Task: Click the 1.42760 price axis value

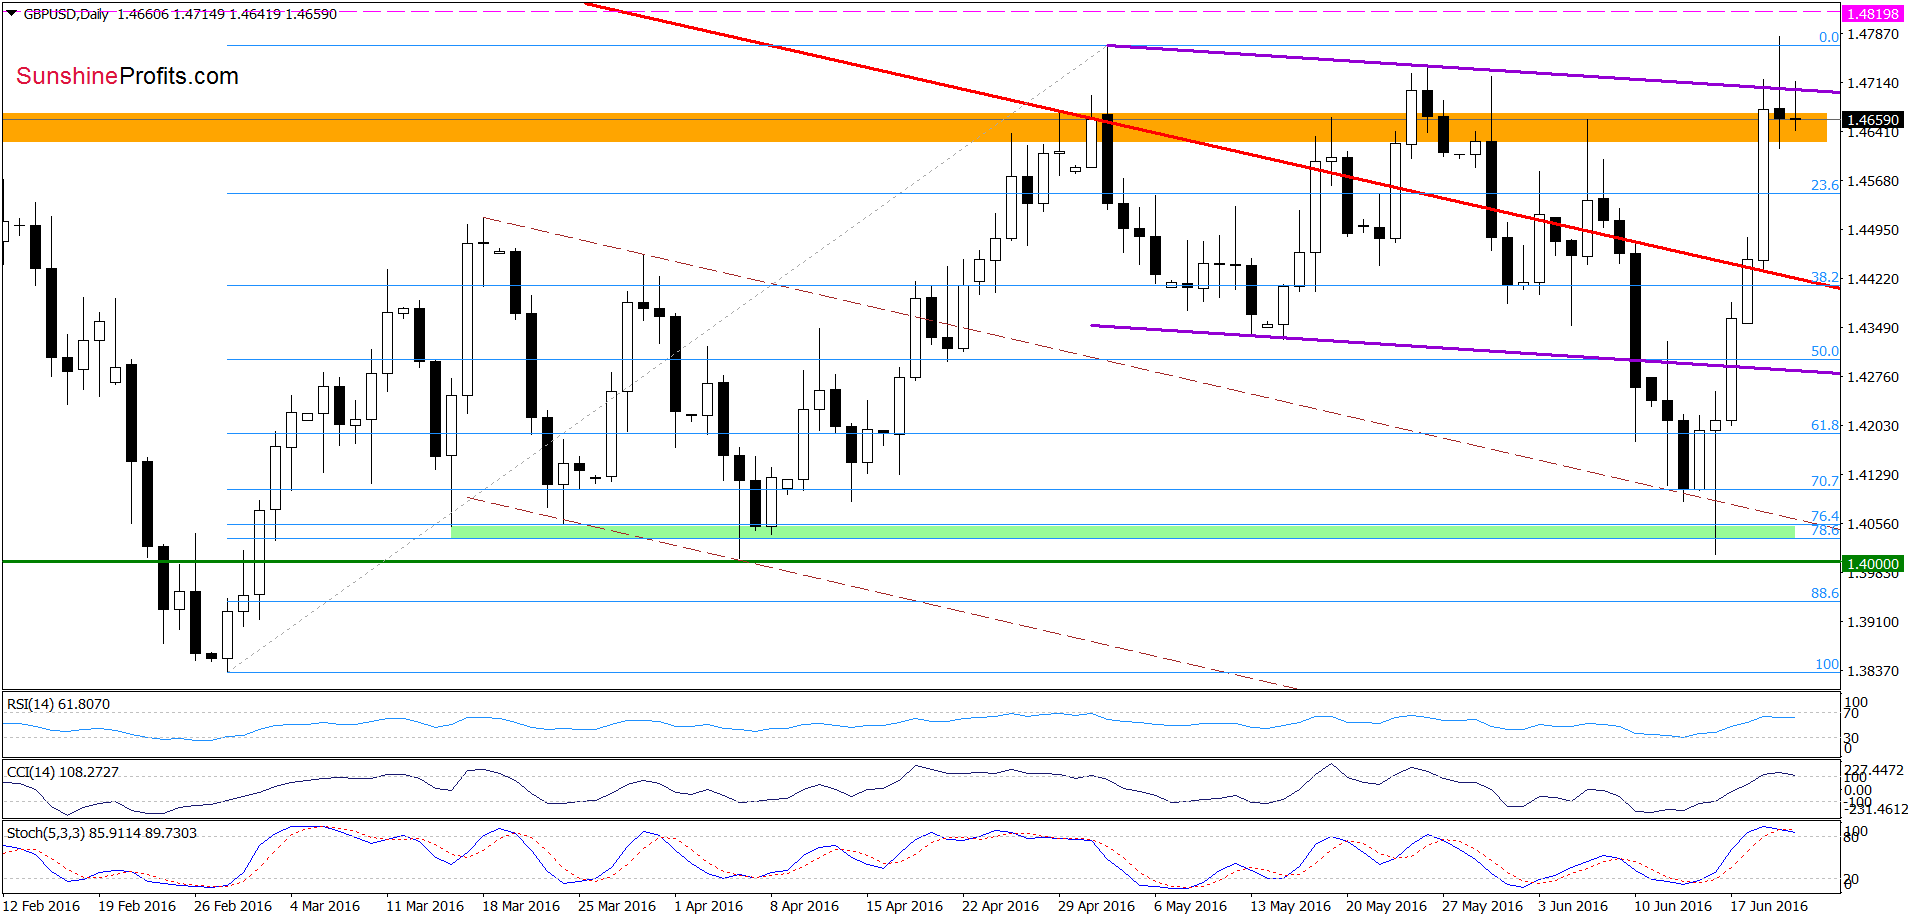Action: click(1873, 377)
